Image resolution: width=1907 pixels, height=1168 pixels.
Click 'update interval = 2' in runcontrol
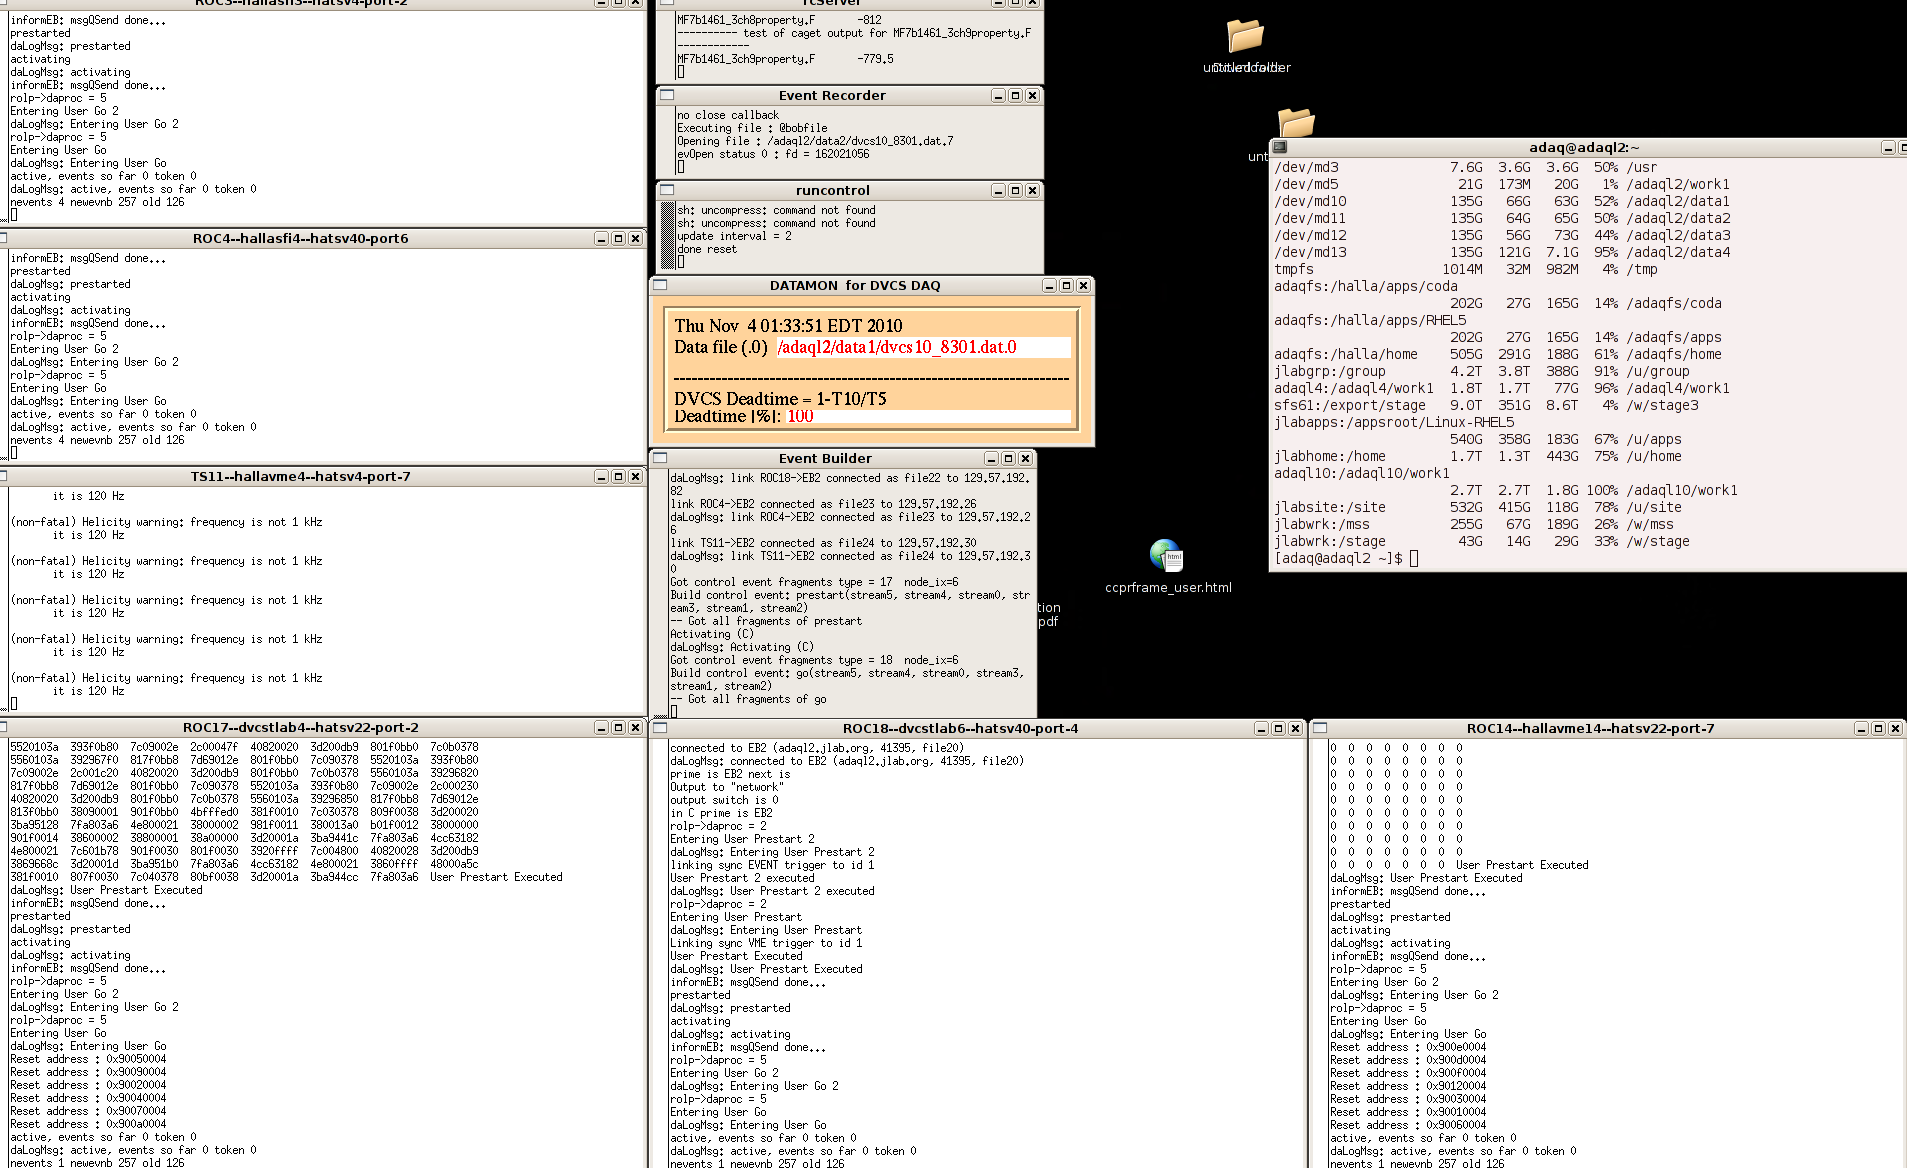click(x=734, y=236)
